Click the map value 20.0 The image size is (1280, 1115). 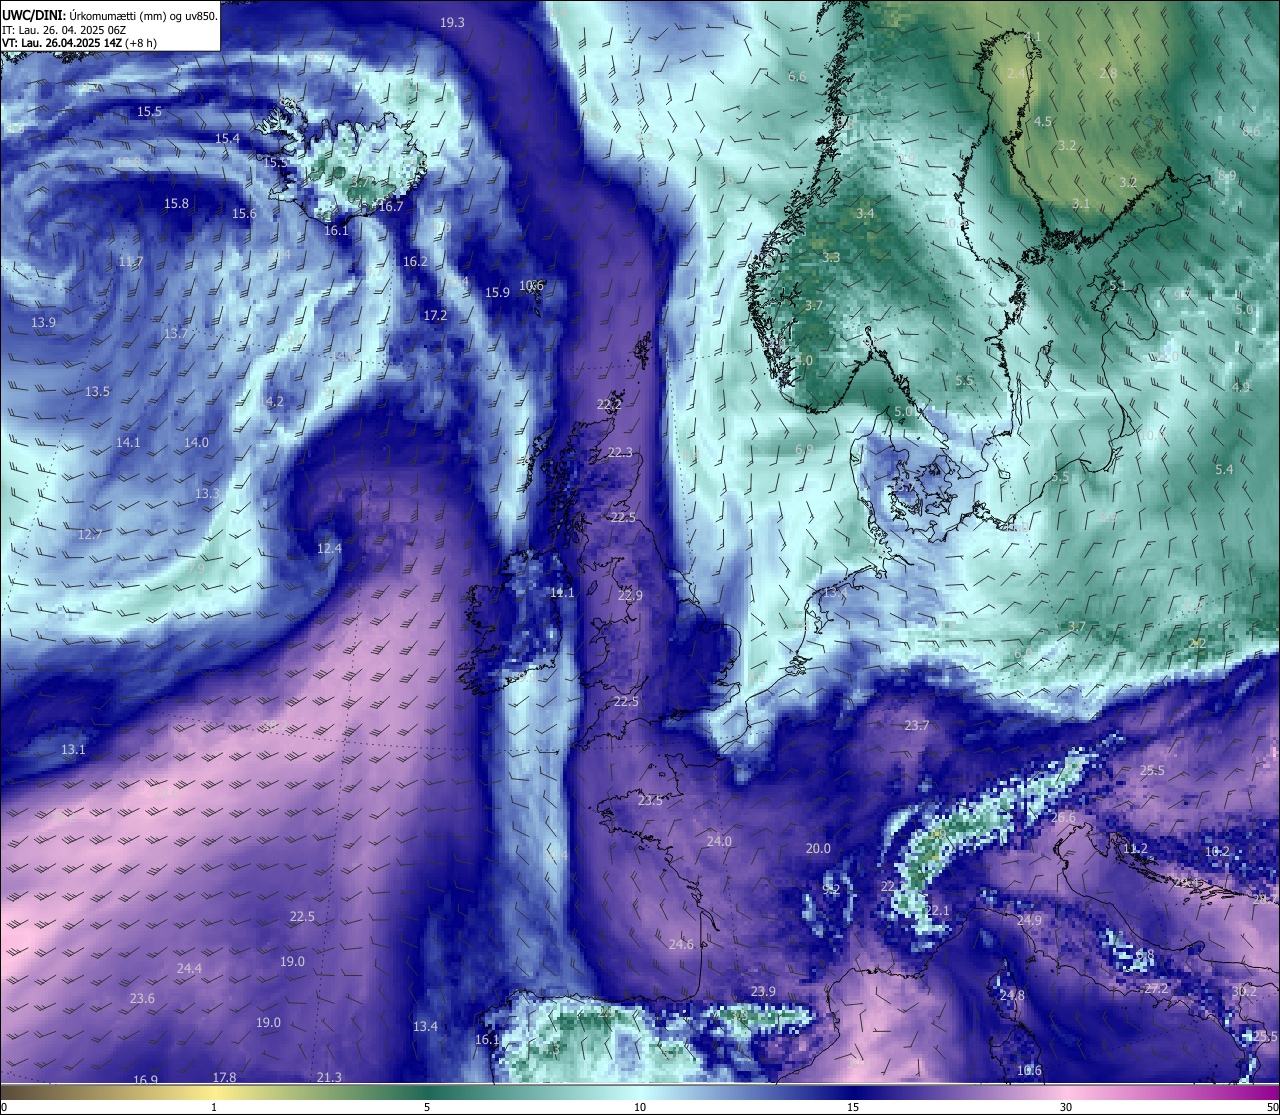coord(818,848)
